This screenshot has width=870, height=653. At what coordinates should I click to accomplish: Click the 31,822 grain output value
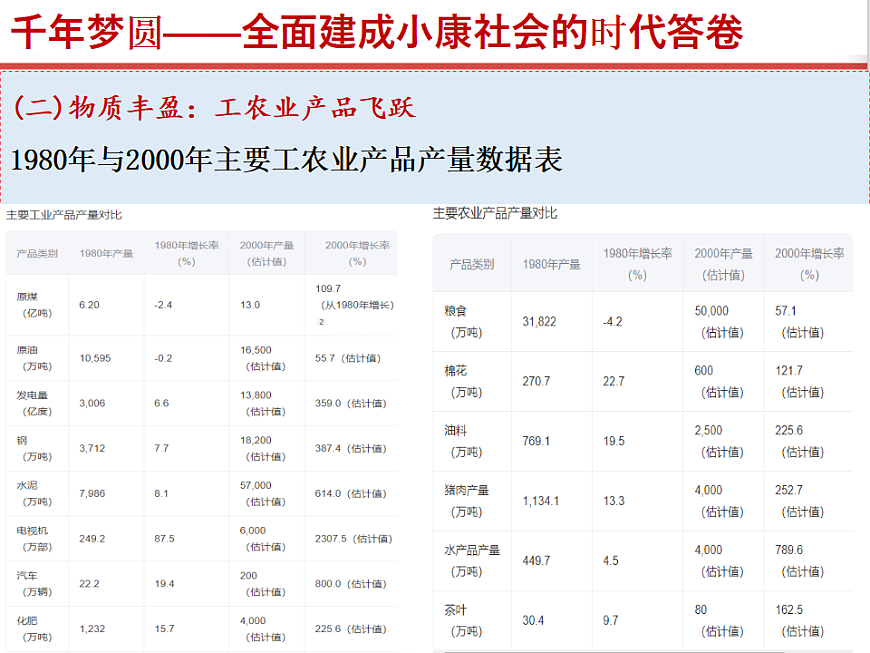coord(539,322)
